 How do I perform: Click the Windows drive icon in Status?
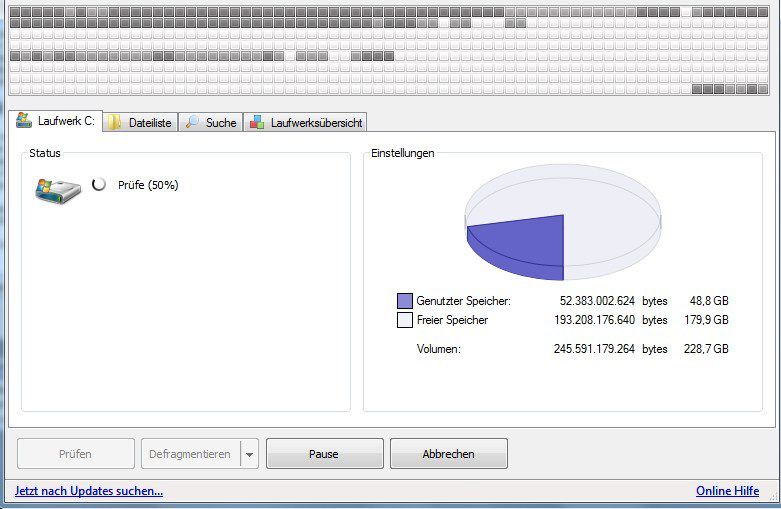(x=58, y=192)
